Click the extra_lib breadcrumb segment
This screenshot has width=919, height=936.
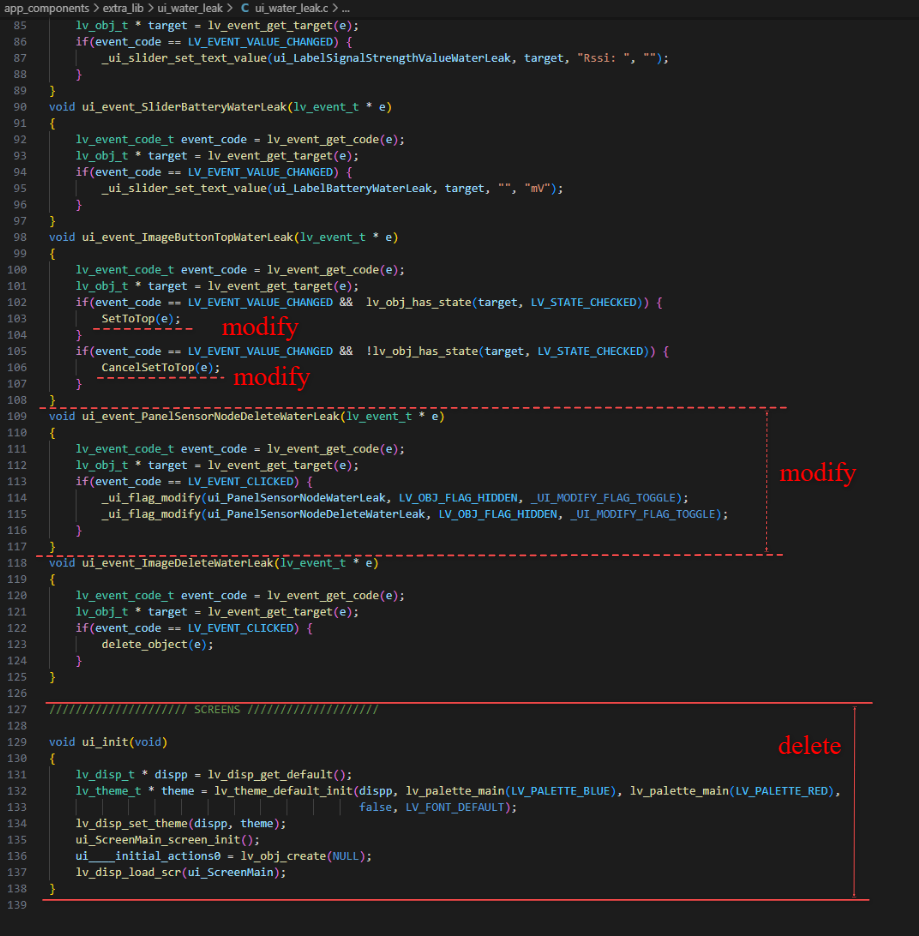click(x=123, y=8)
